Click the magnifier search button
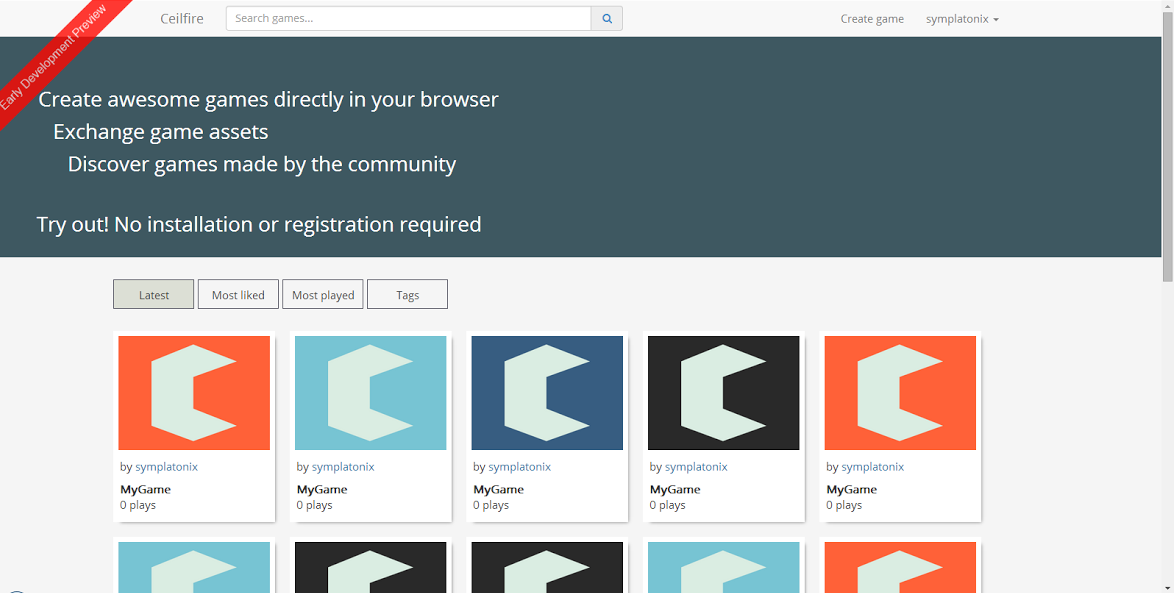This screenshot has width=1174, height=593. tap(606, 18)
